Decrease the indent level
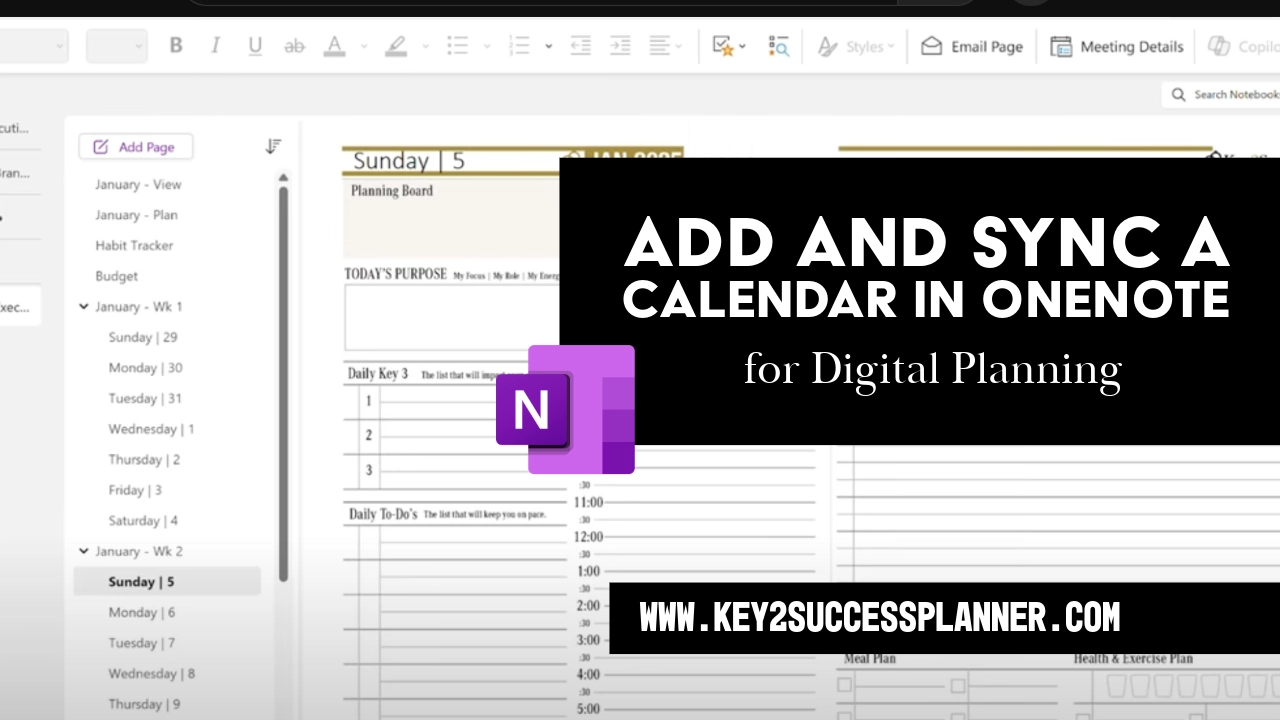 tap(580, 46)
